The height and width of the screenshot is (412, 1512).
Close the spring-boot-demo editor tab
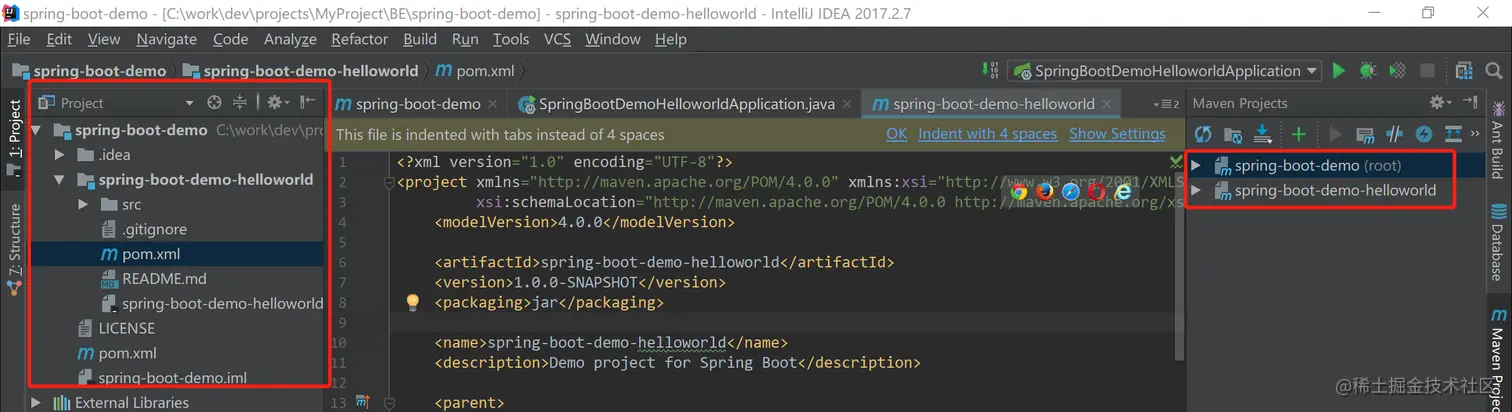coord(492,104)
